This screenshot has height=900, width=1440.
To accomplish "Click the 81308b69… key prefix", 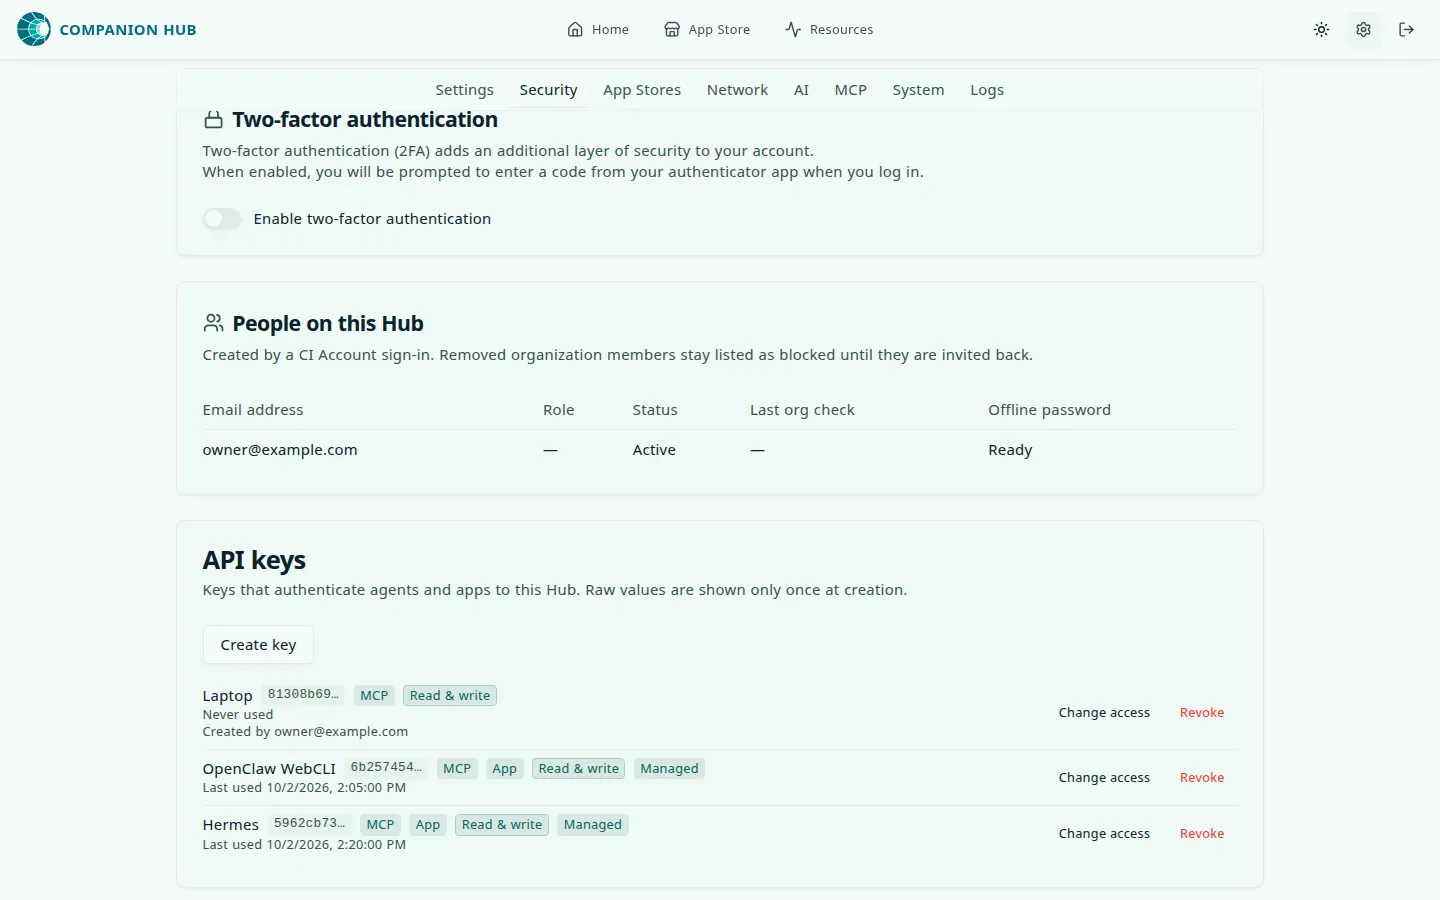I will (x=303, y=694).
